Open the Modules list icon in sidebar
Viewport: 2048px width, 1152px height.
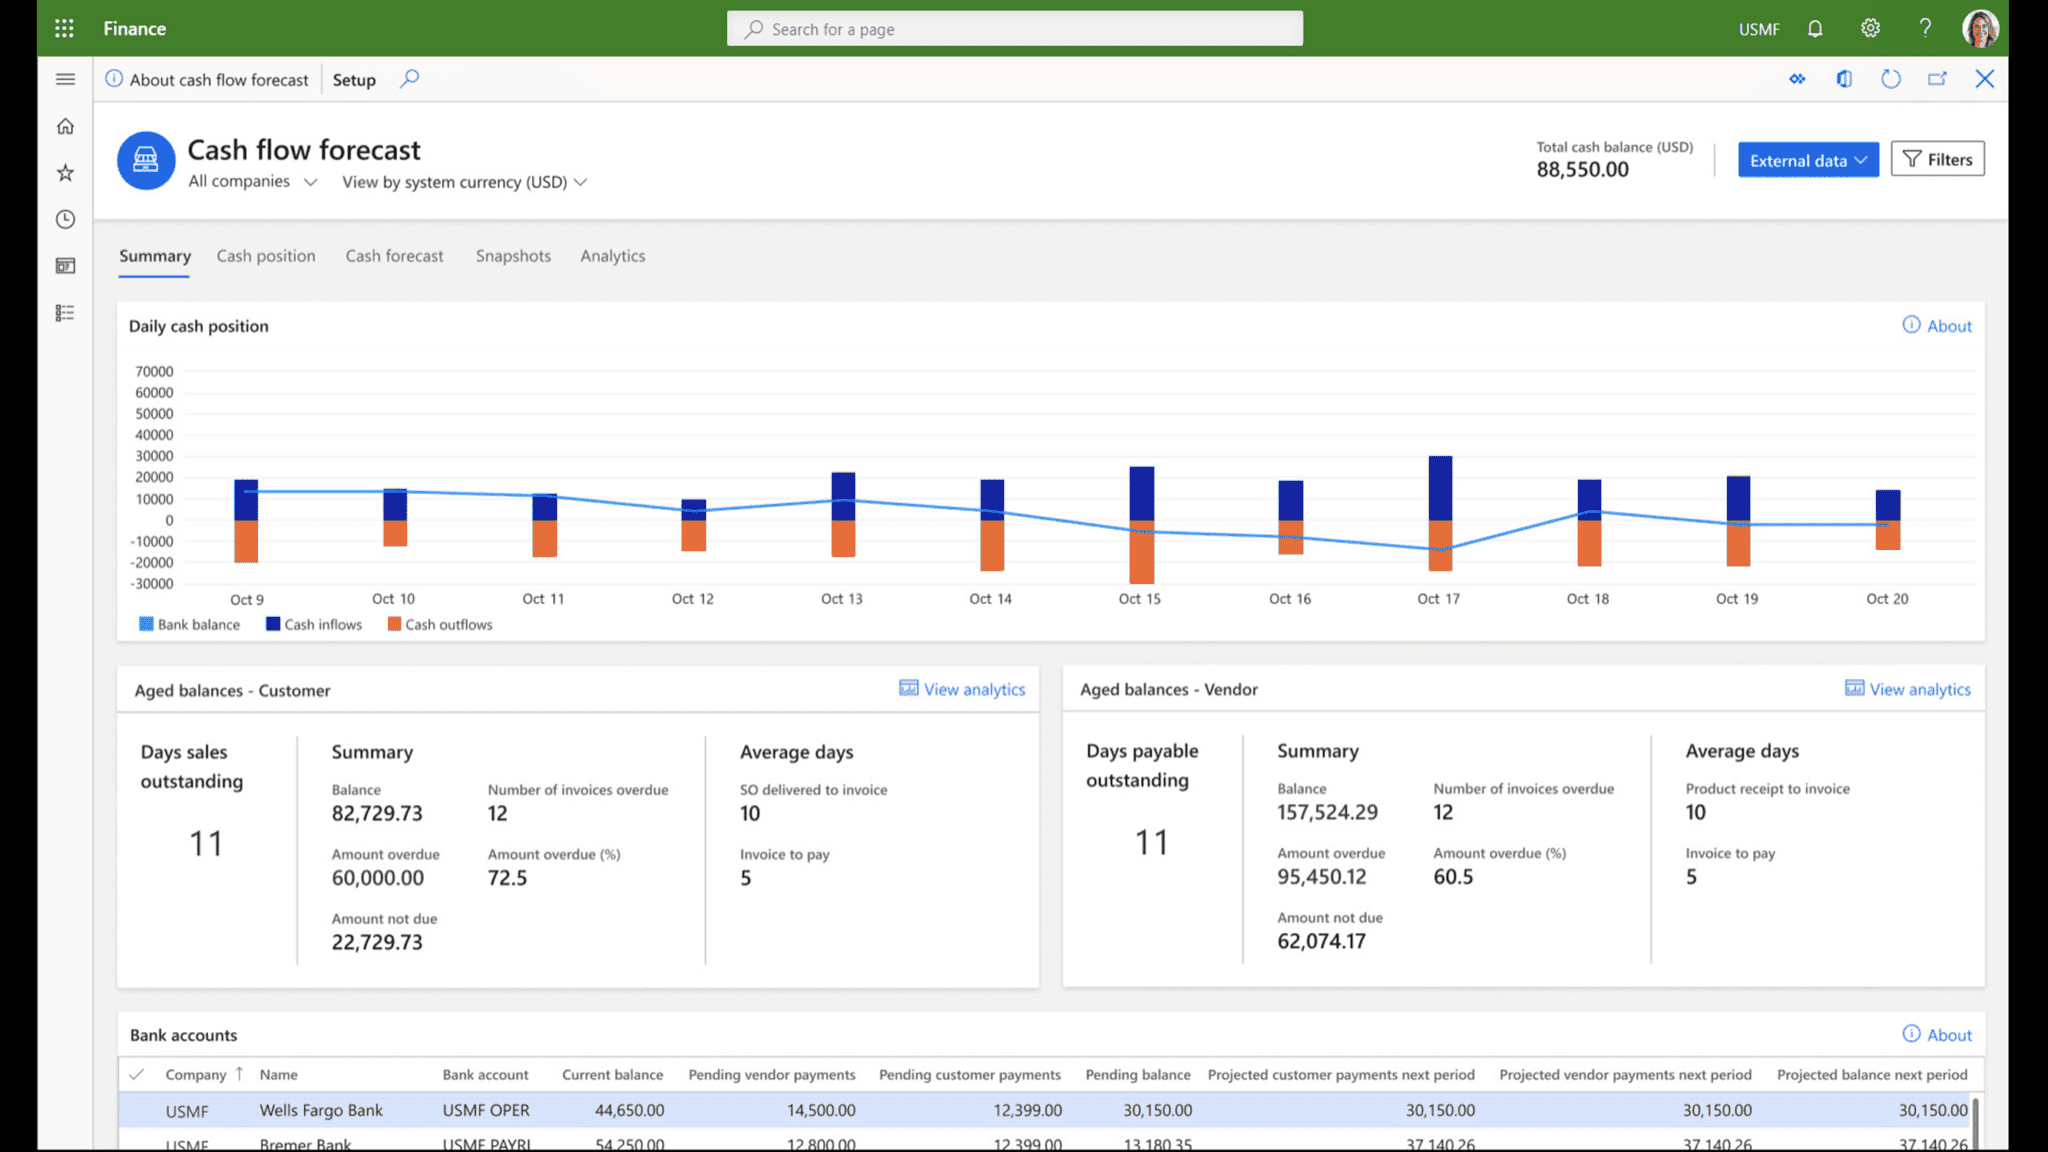tap(66, 313)
